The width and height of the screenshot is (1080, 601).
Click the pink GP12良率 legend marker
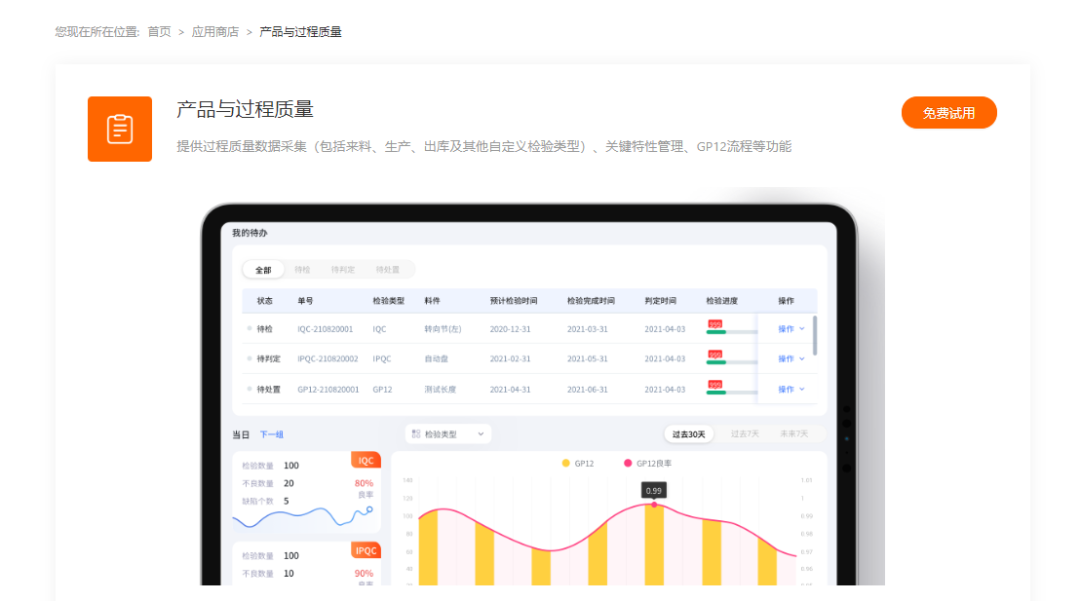[x=628, y=463]
